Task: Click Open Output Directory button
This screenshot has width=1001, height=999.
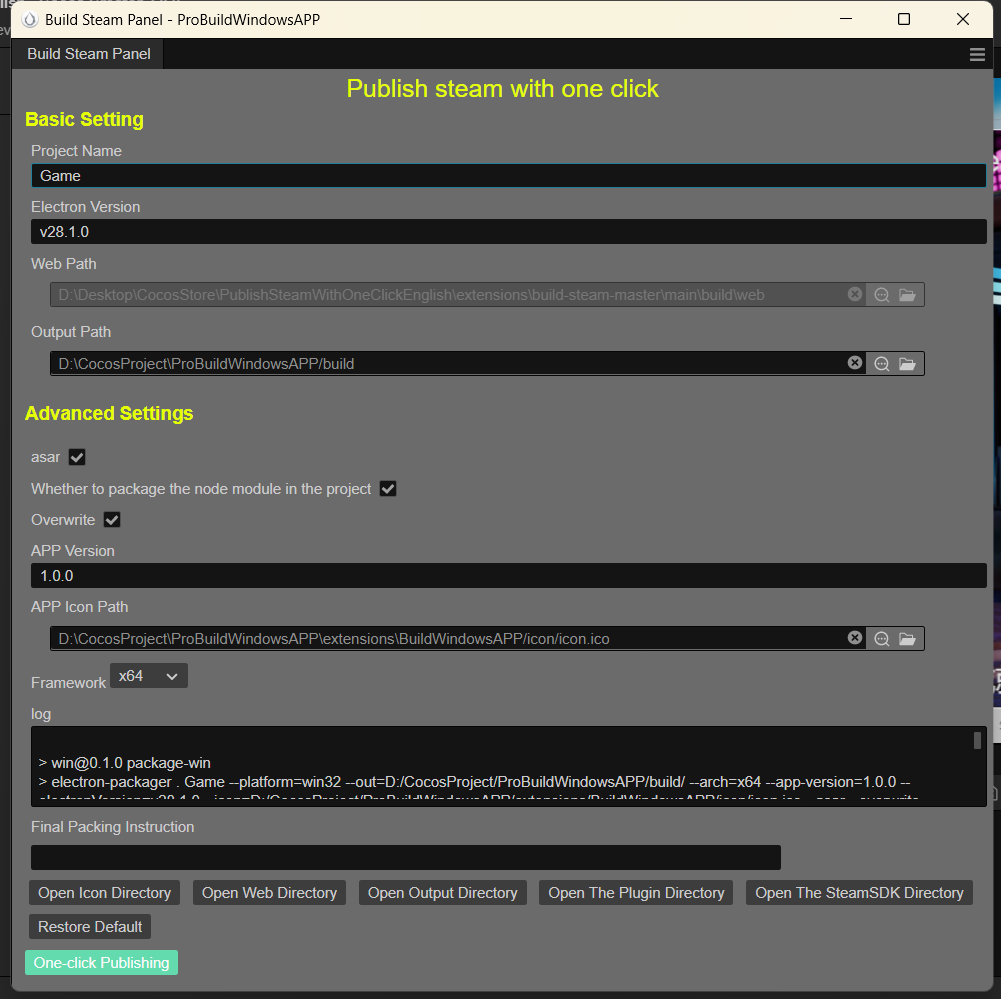Action: 442,892
